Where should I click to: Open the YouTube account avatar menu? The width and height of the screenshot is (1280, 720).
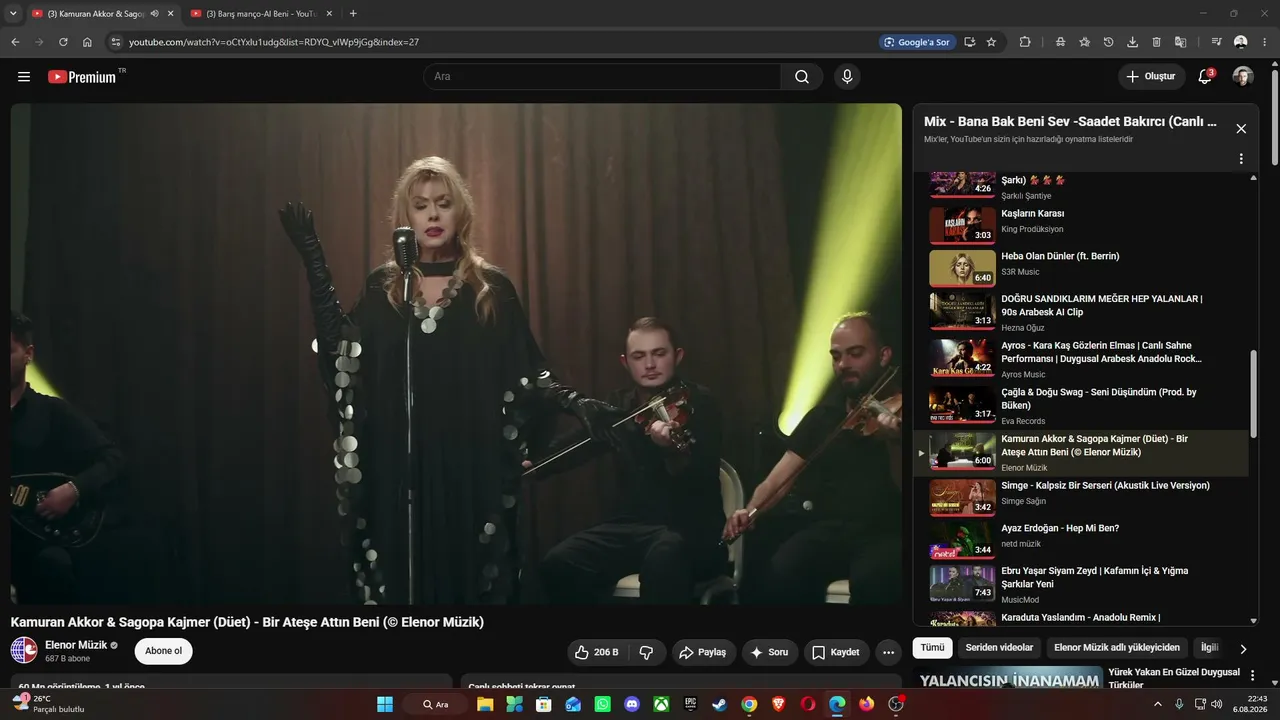coord(1243,77)
